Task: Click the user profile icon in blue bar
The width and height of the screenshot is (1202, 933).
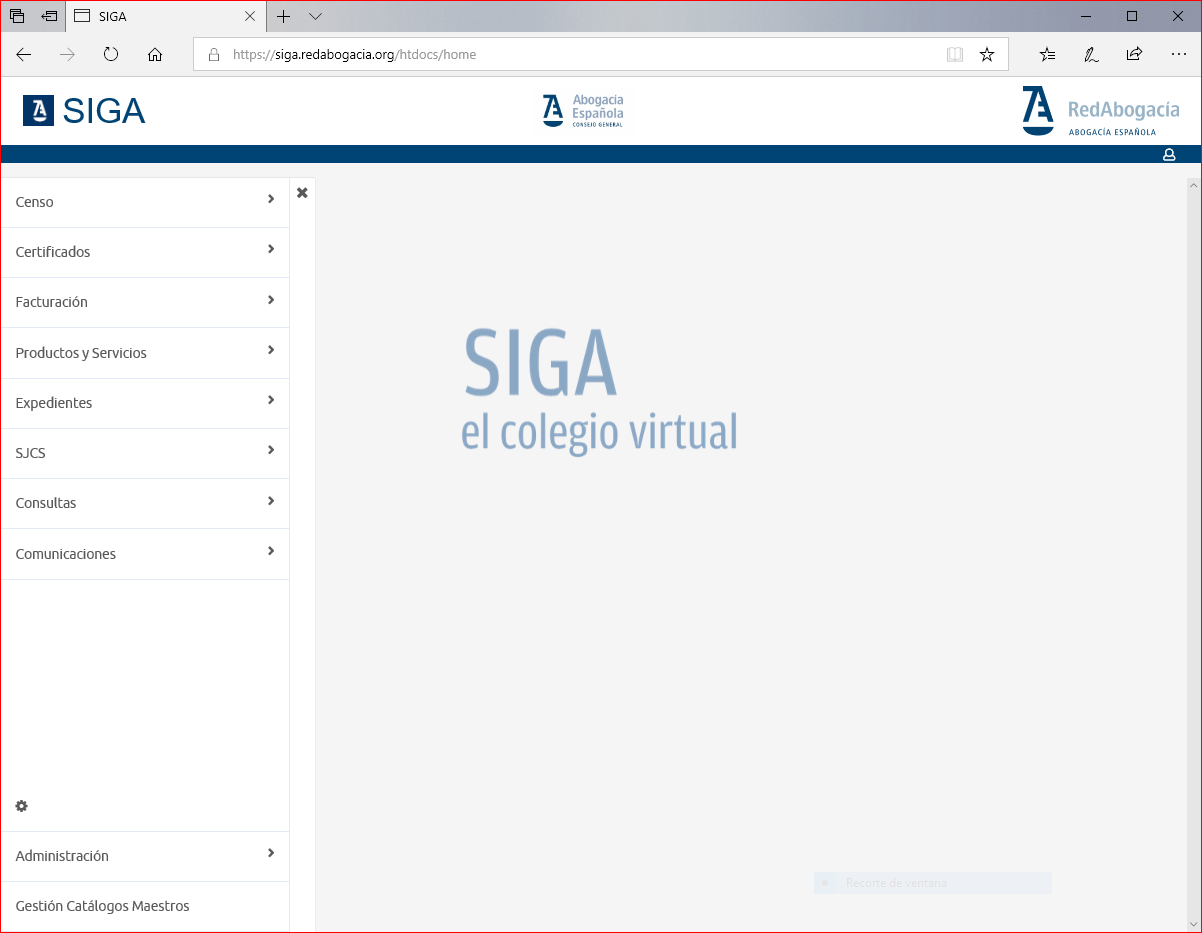Action: tap(1168, 155)
